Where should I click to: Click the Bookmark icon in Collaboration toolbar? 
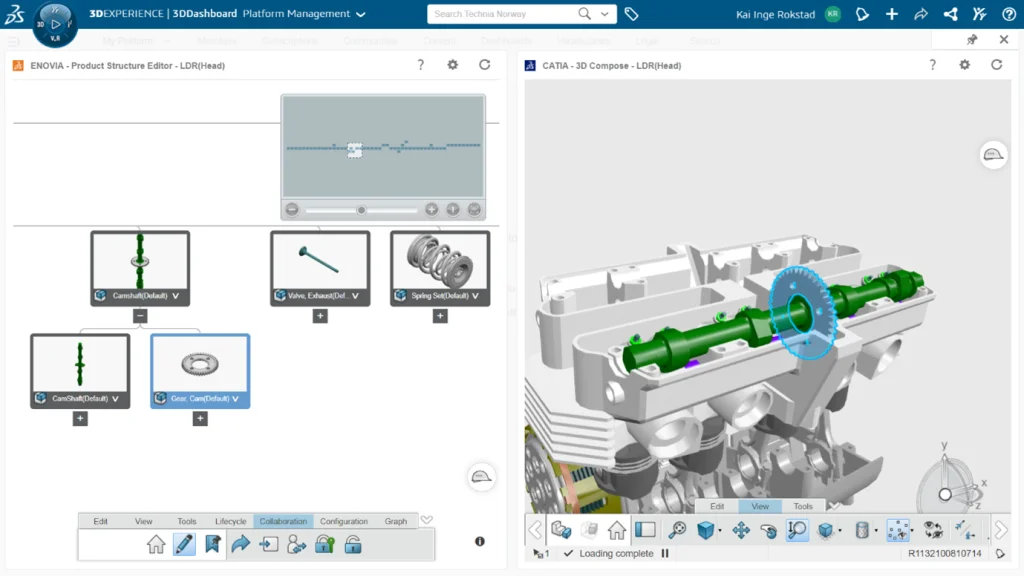(x=212, y=544)
